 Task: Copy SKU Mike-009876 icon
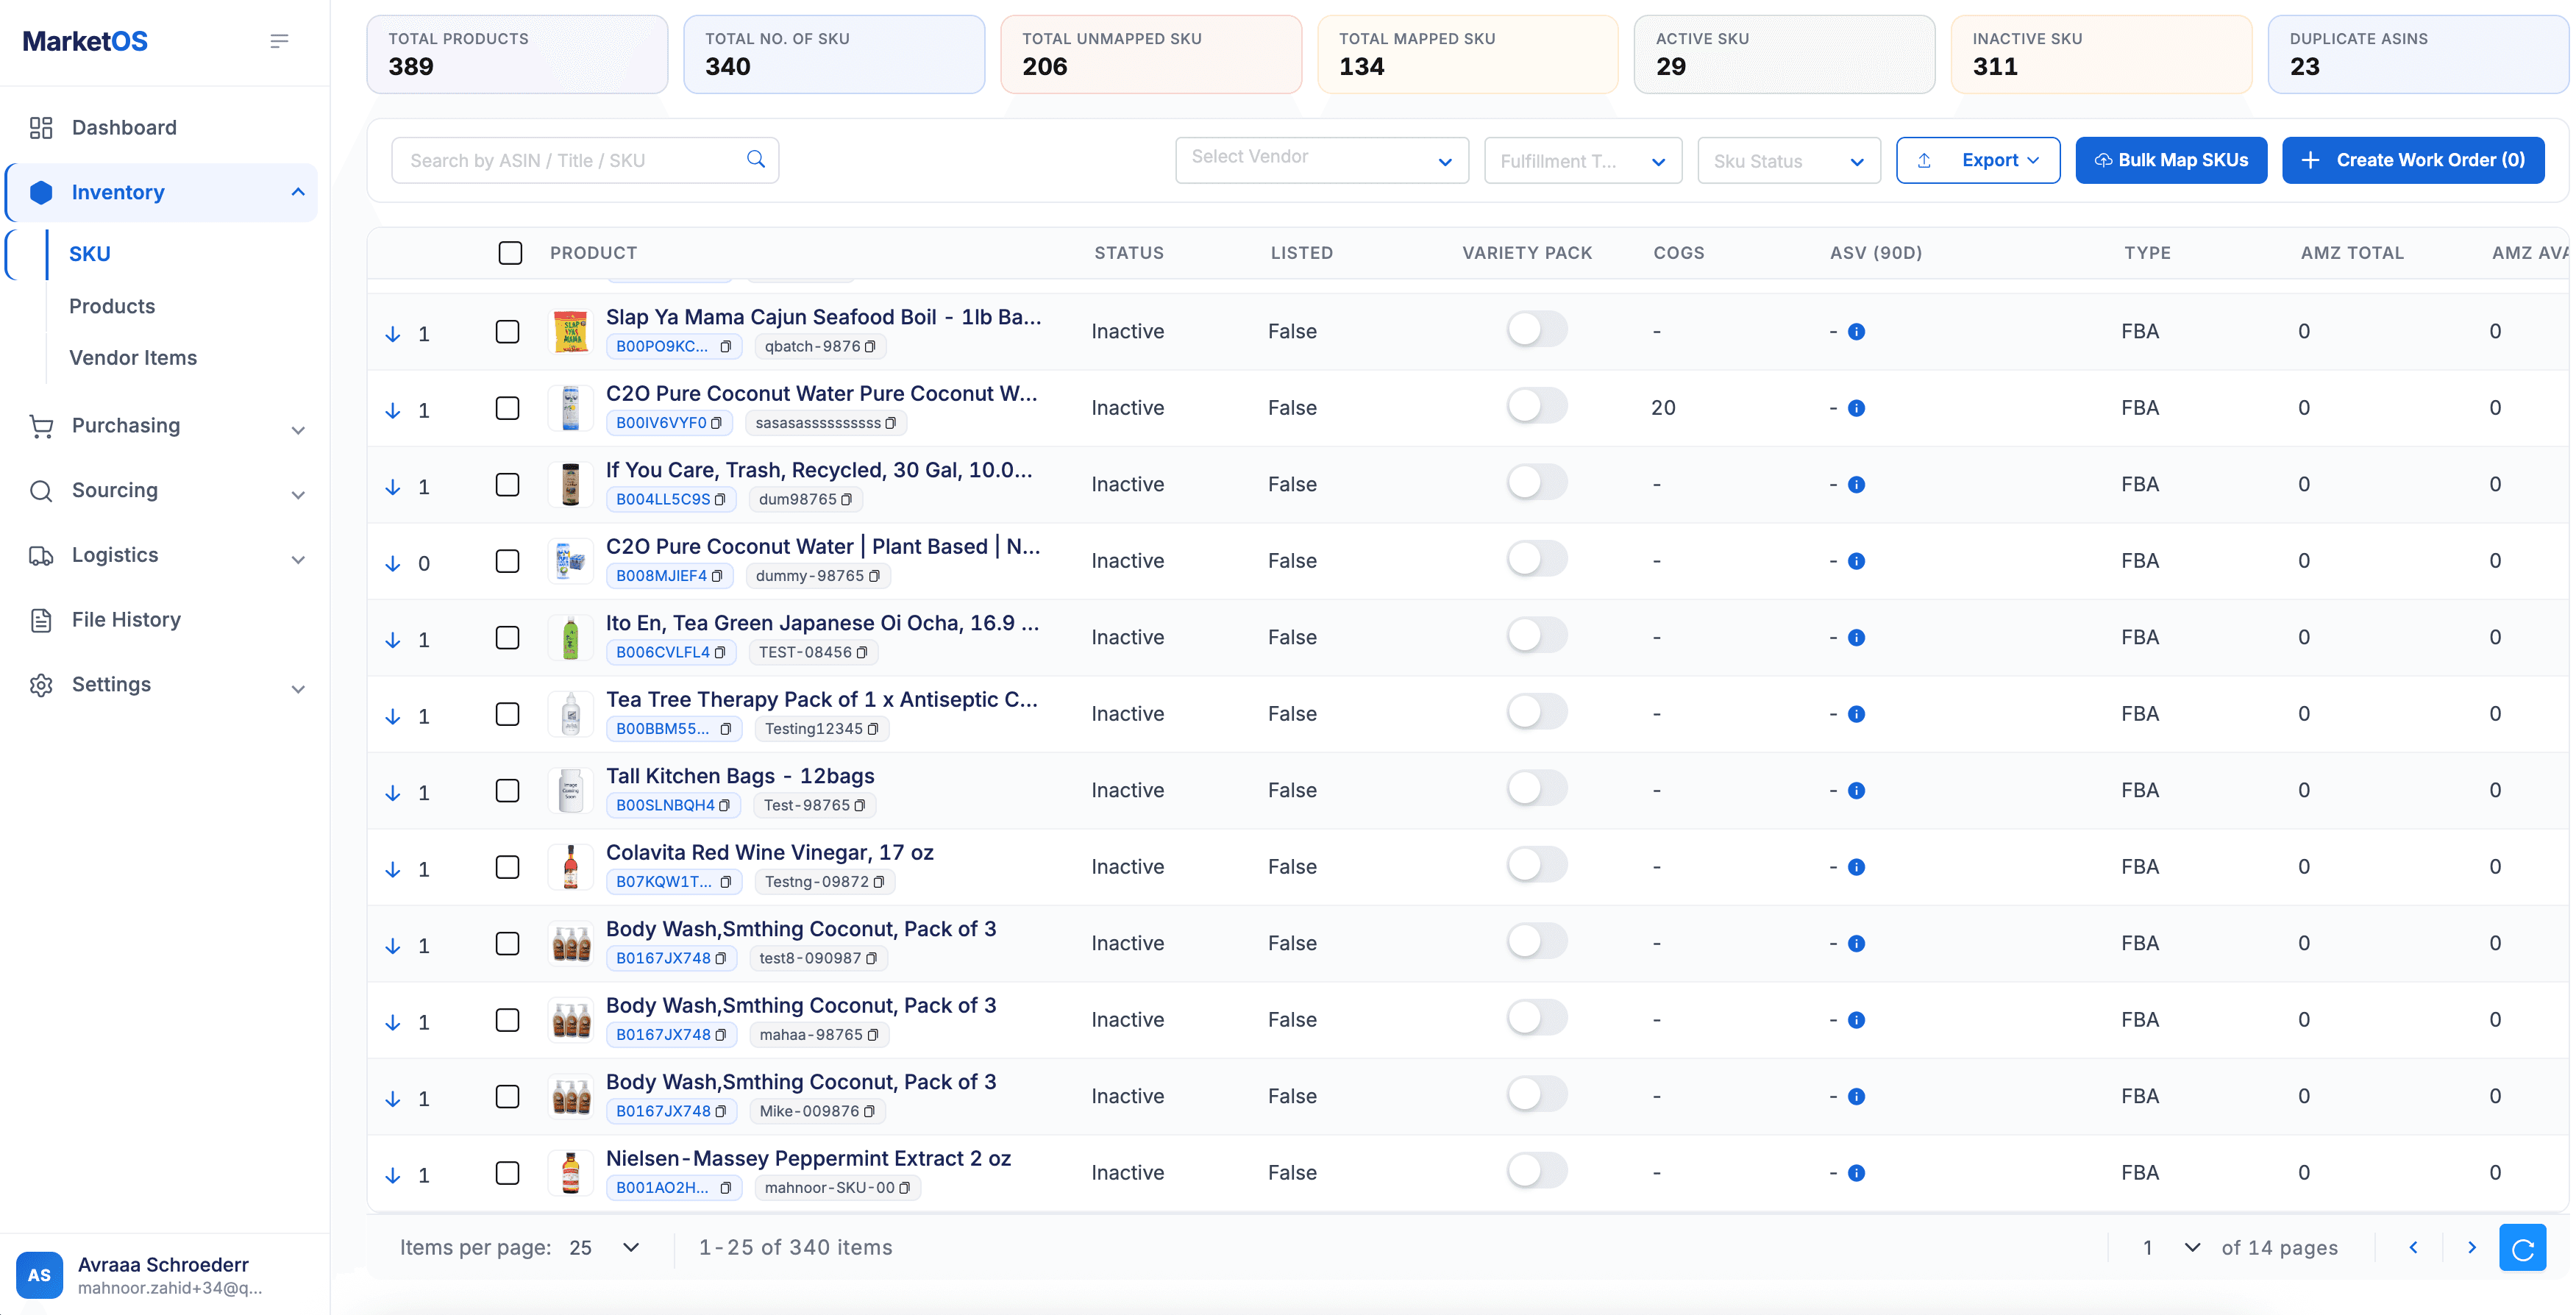pyautogui.click(x=869, y=1112)
